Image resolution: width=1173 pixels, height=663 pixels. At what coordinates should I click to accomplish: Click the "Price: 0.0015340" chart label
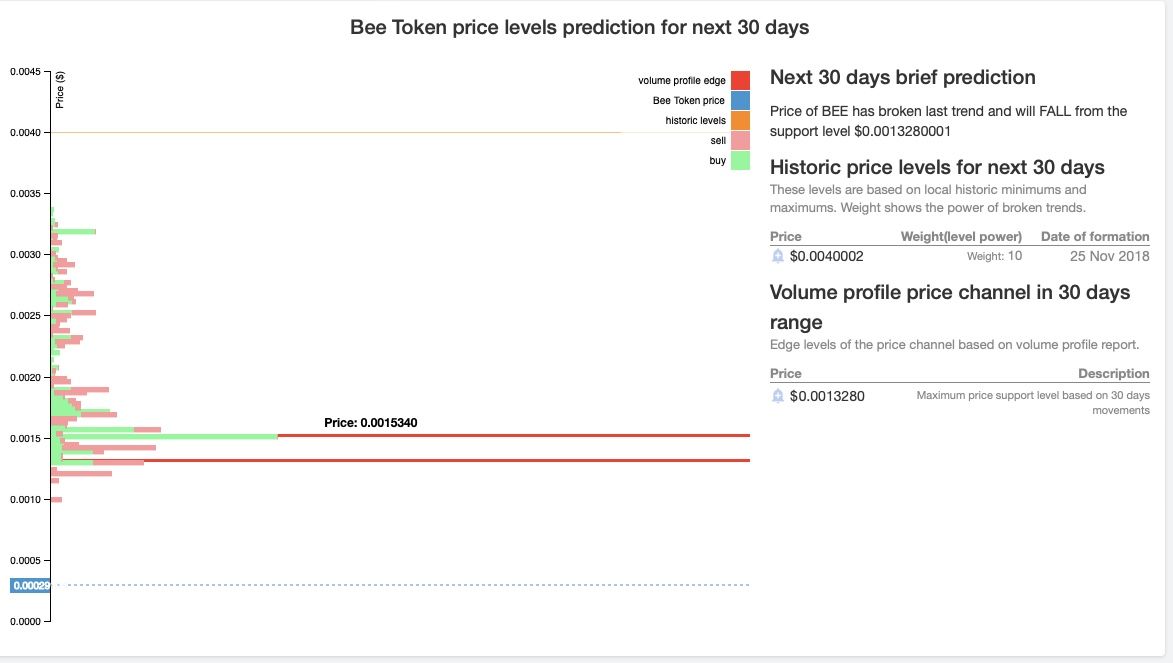tap(370, 423)
